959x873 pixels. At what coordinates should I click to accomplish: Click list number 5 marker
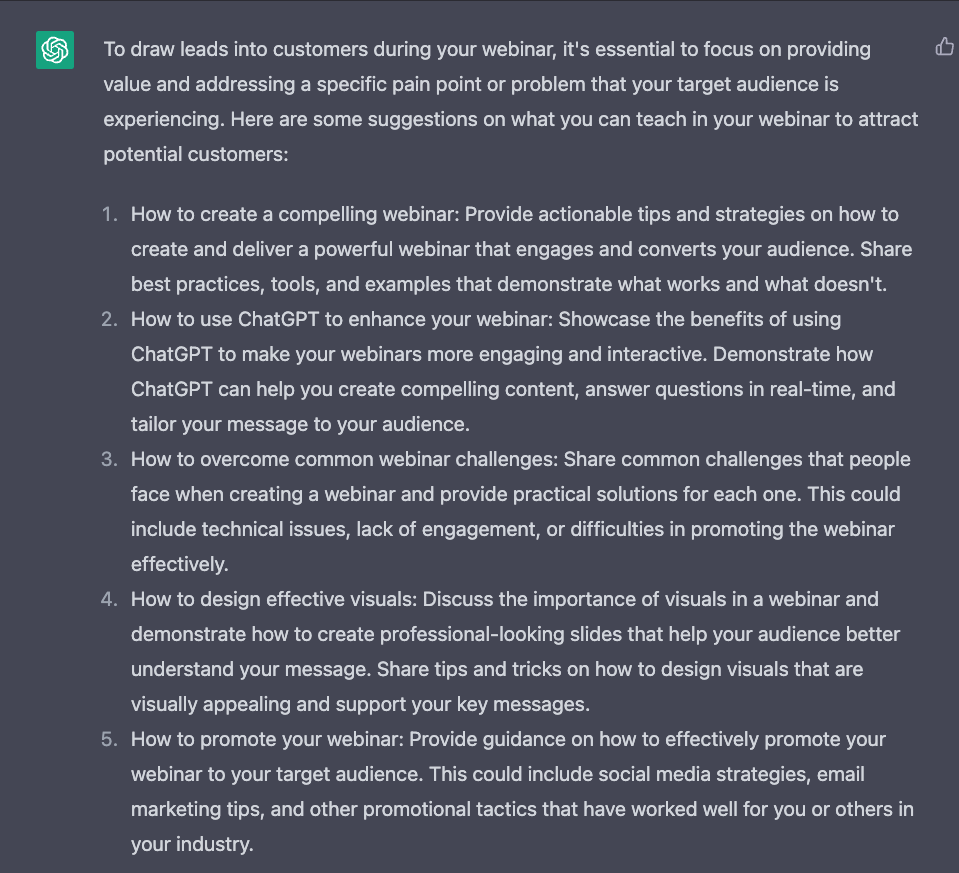[x=109, y=739]
